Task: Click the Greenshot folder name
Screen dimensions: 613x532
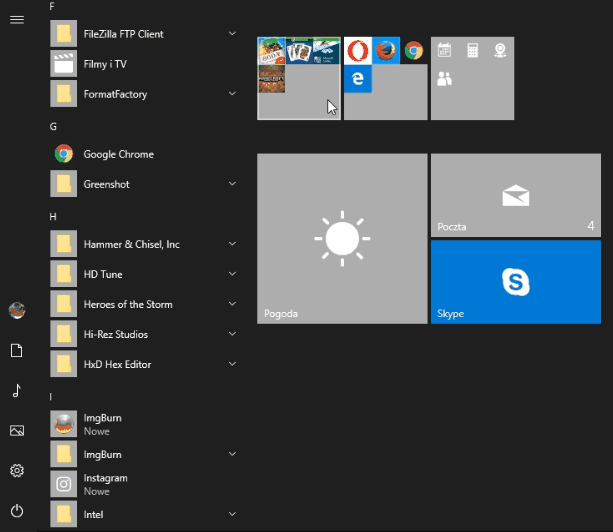Action: click(x=106, y=184)
